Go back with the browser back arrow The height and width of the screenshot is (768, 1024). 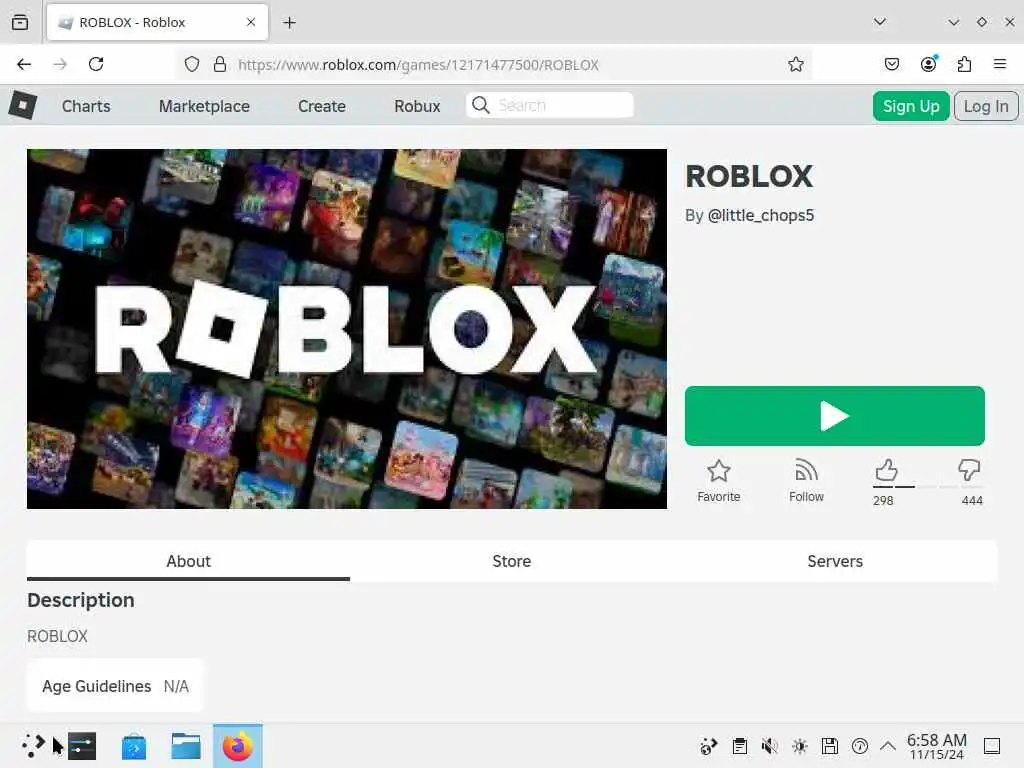24,64
